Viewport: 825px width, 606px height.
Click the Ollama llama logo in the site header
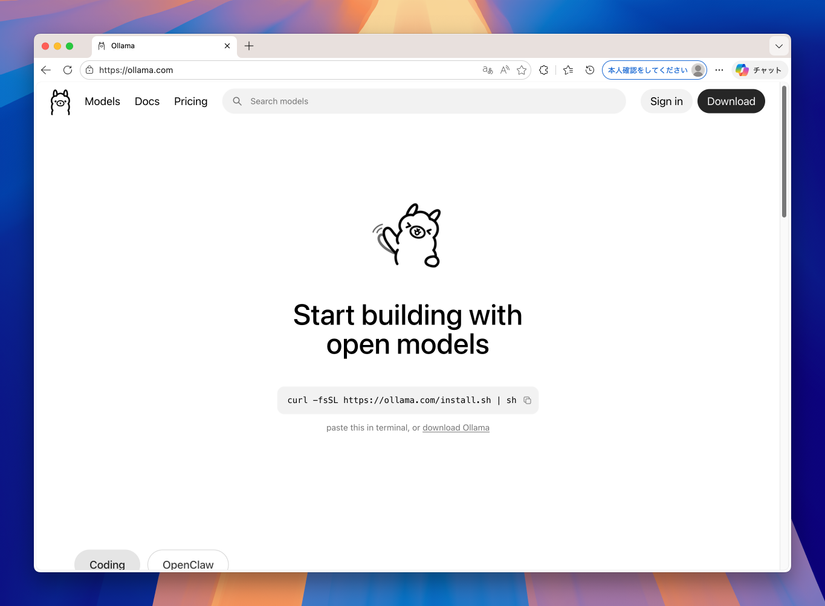[x=60, y=102]
